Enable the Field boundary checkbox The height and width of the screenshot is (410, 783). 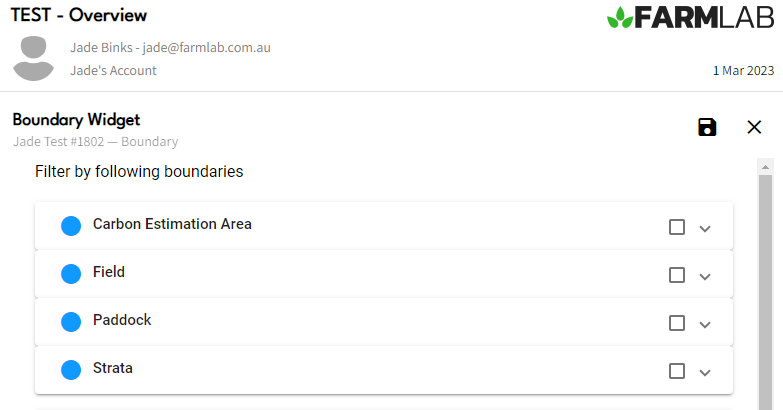tap(677, 275)
